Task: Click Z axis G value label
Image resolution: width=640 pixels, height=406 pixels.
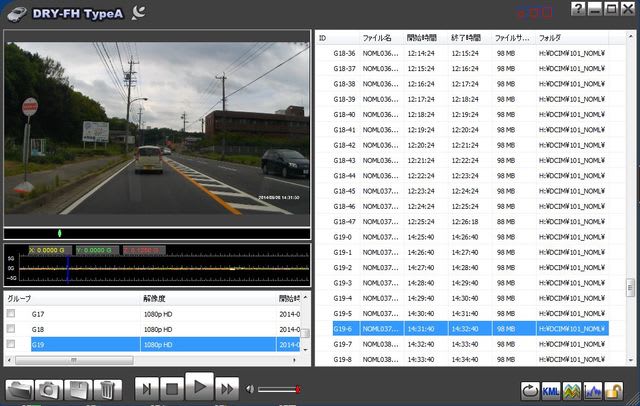Action: [x=144, y=250]
